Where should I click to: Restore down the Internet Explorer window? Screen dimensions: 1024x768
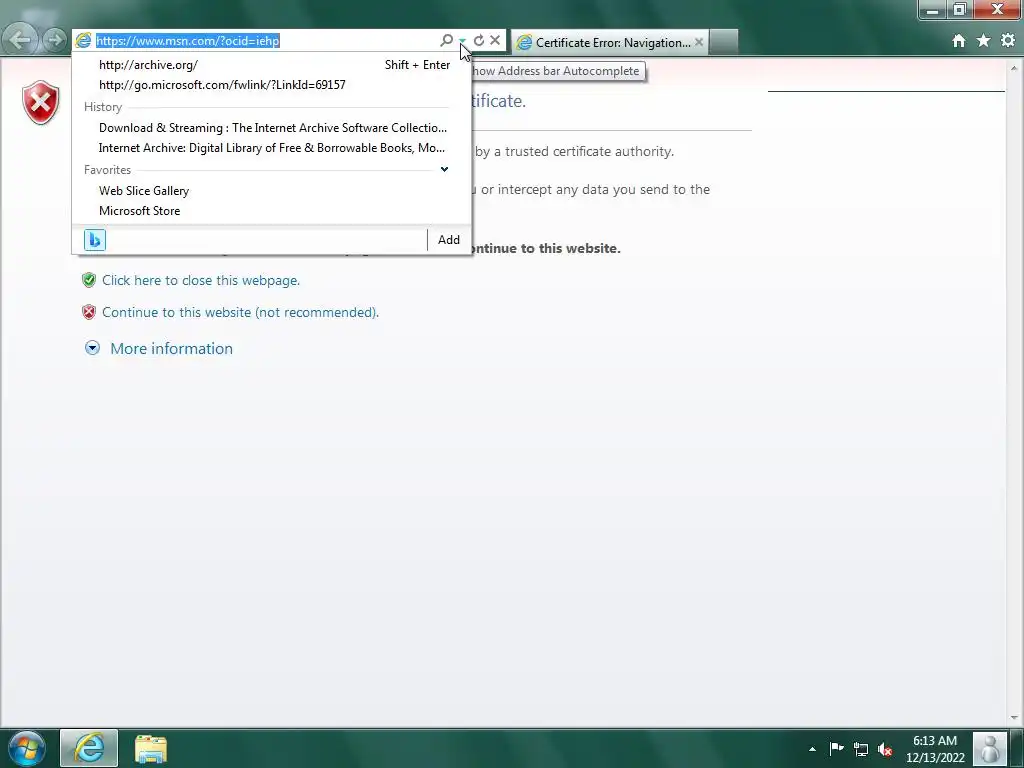click(959, 10)
